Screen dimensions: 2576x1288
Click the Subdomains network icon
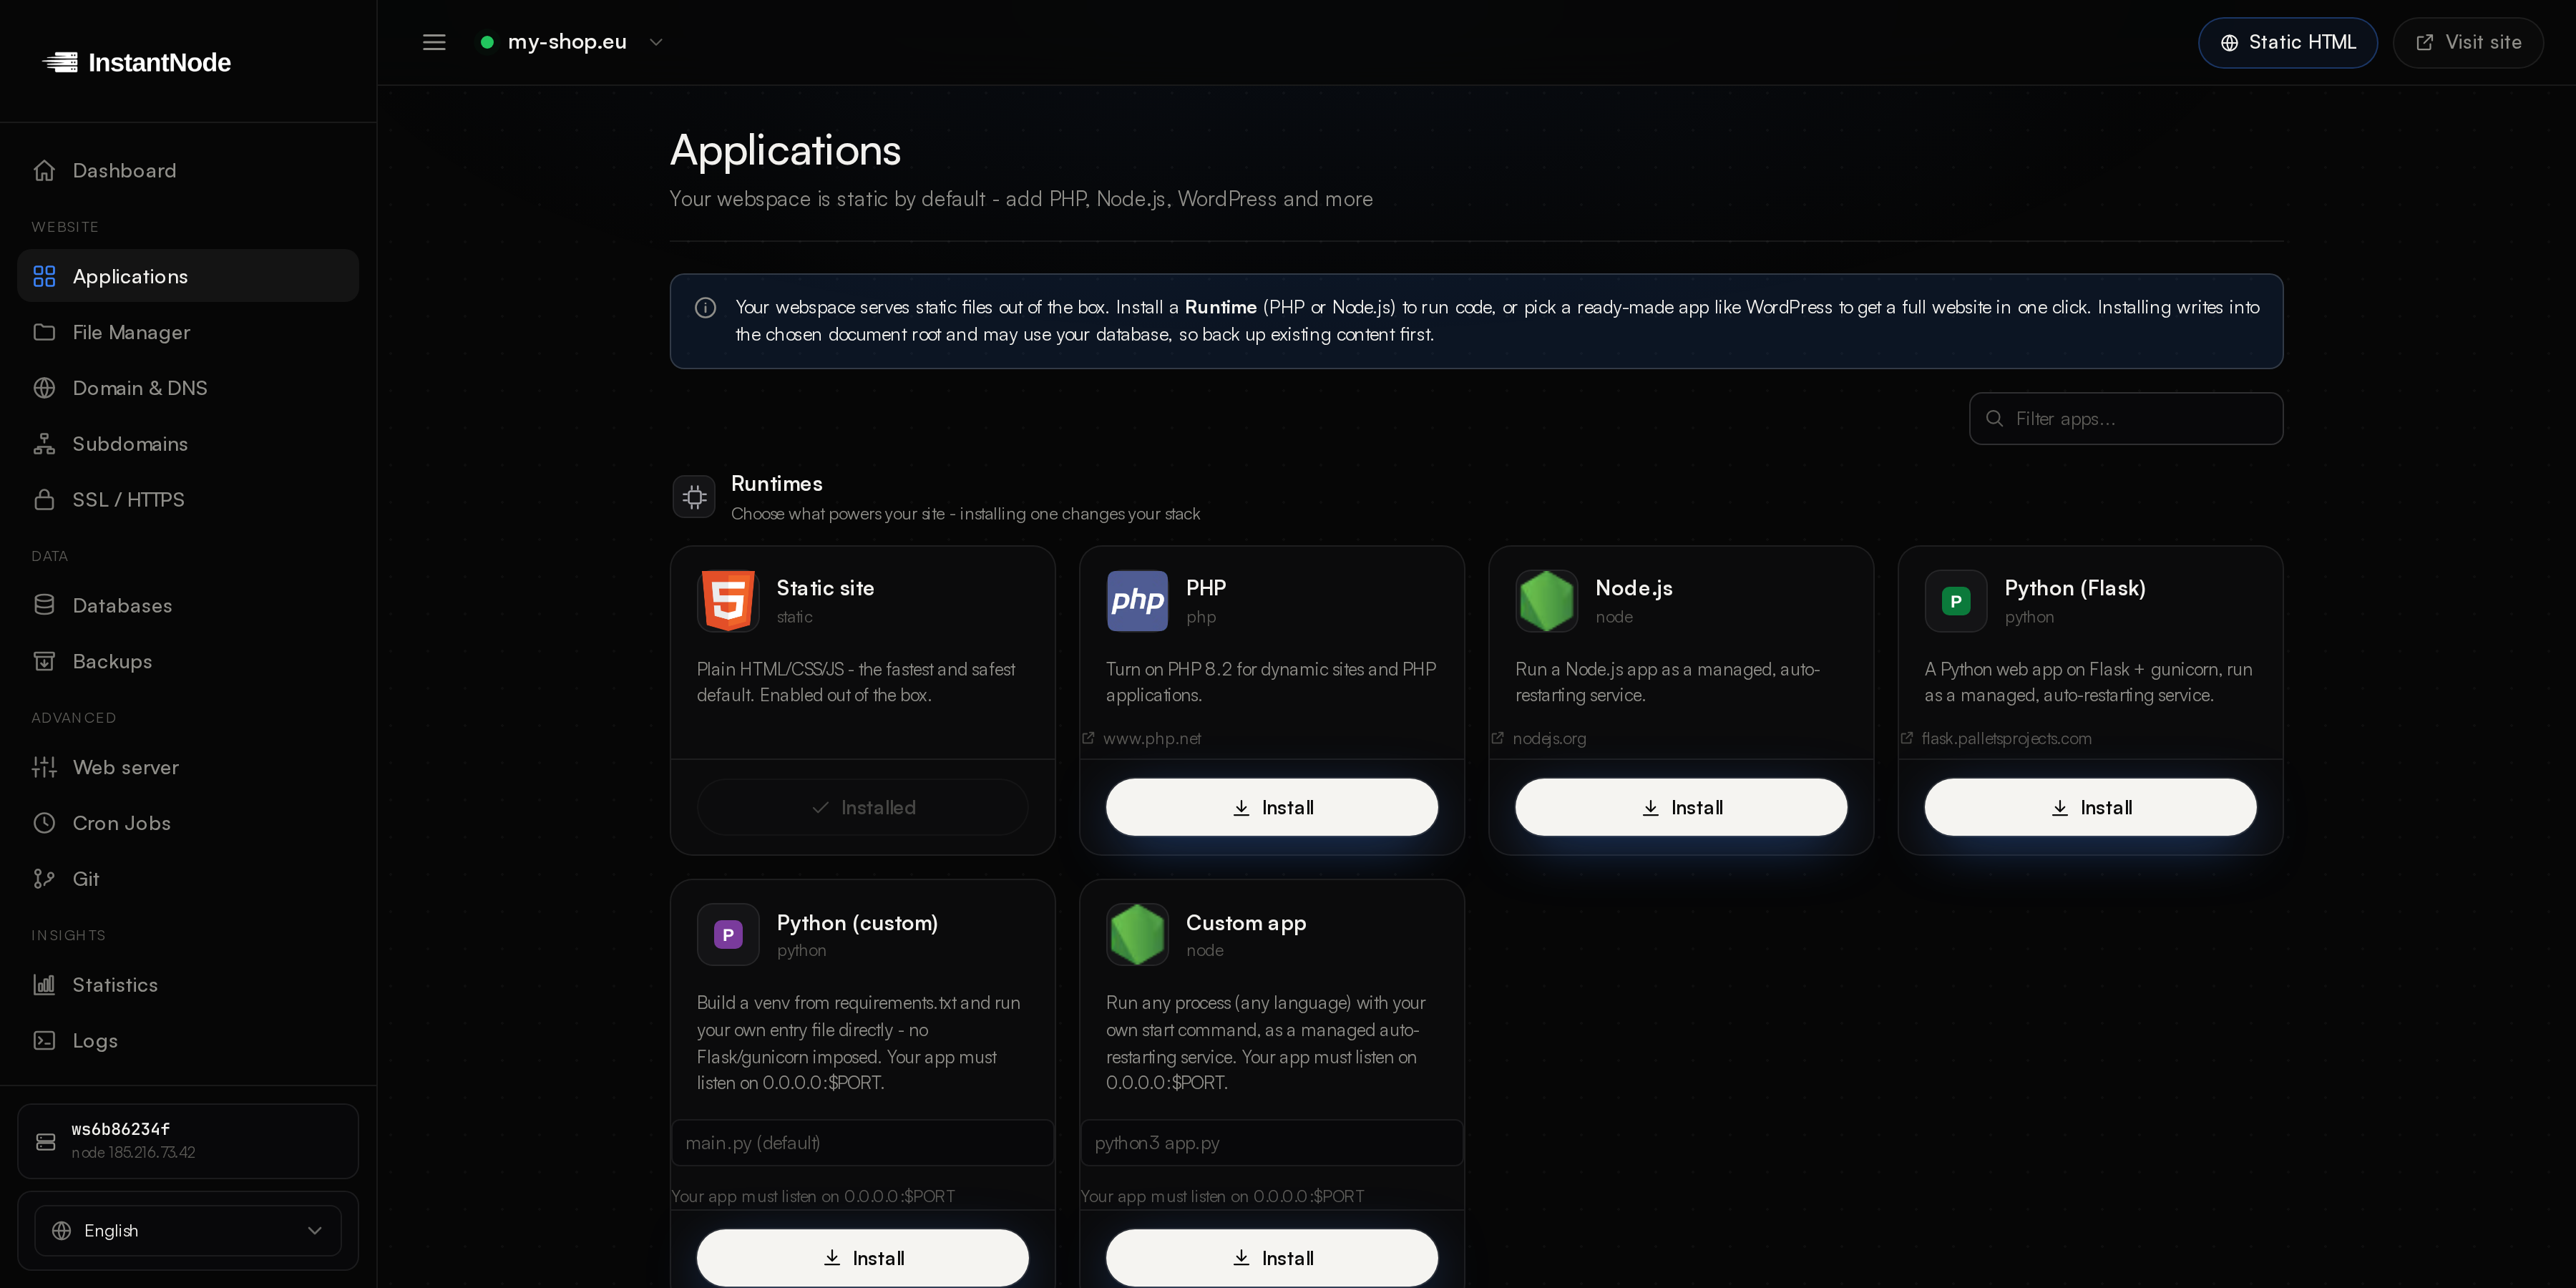pyautogui.click(x=44, y=443)
